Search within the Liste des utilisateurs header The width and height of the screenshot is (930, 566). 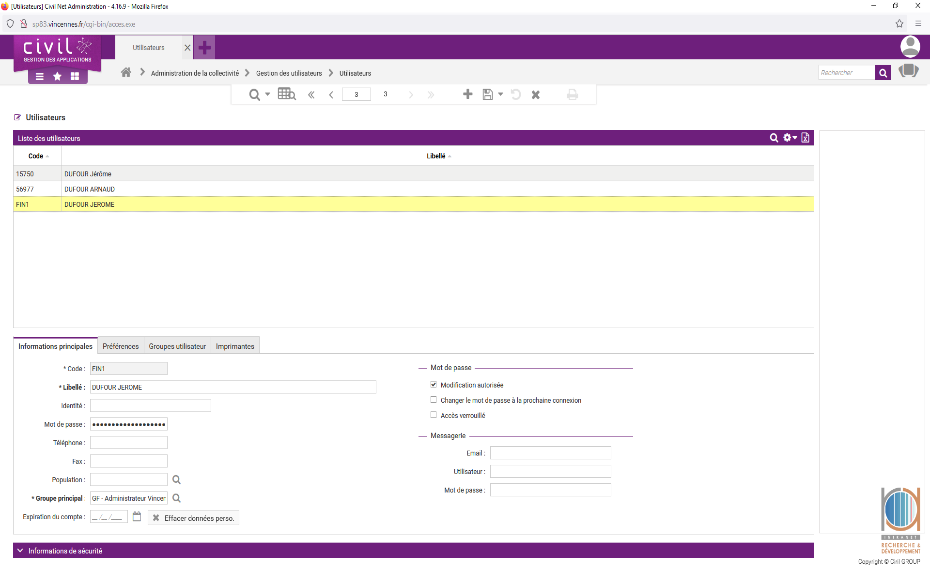774,138
